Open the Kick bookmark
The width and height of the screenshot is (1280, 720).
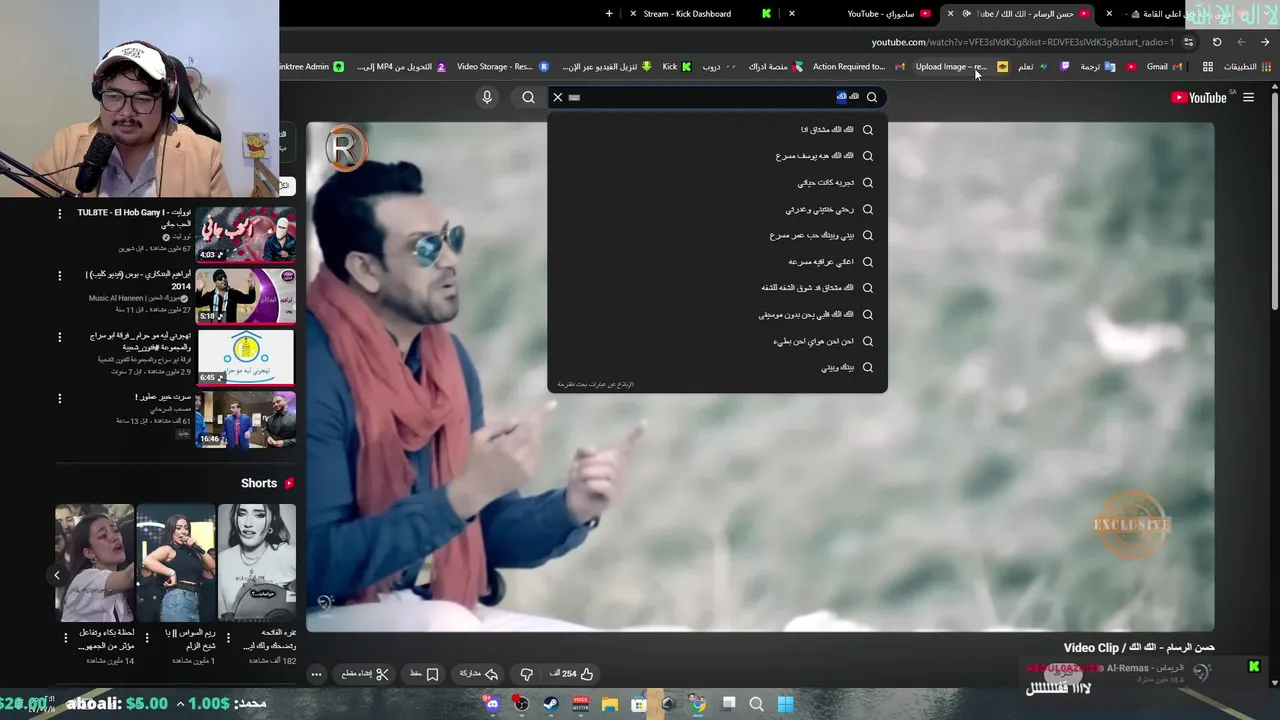[676, 67]
